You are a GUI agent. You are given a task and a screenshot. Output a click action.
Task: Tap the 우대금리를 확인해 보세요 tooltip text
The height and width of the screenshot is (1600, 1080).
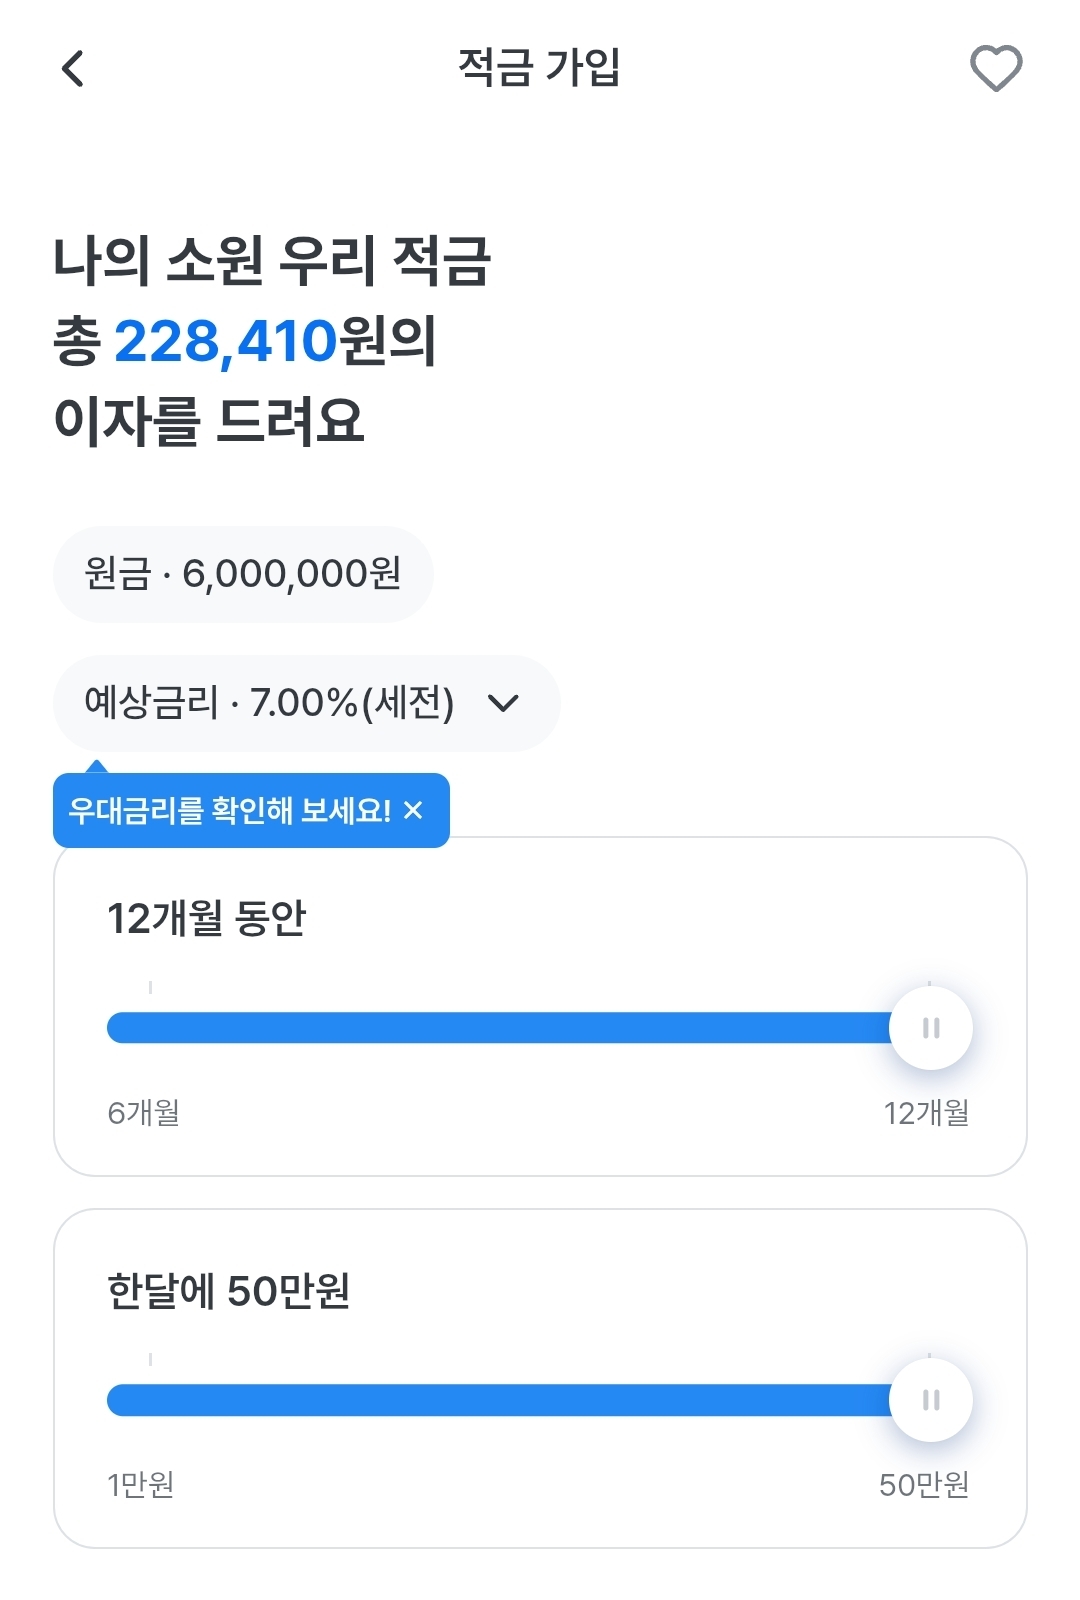[230, 810]
